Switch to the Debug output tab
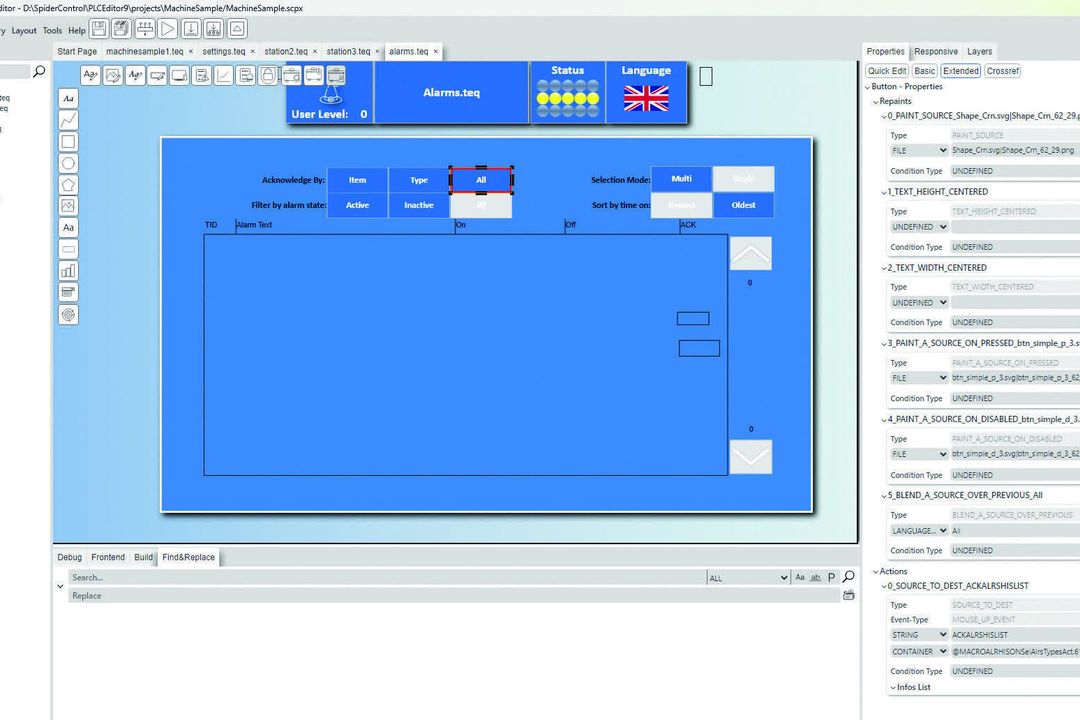The width and height of the screenshot is (1080, 720). point(70,557)
